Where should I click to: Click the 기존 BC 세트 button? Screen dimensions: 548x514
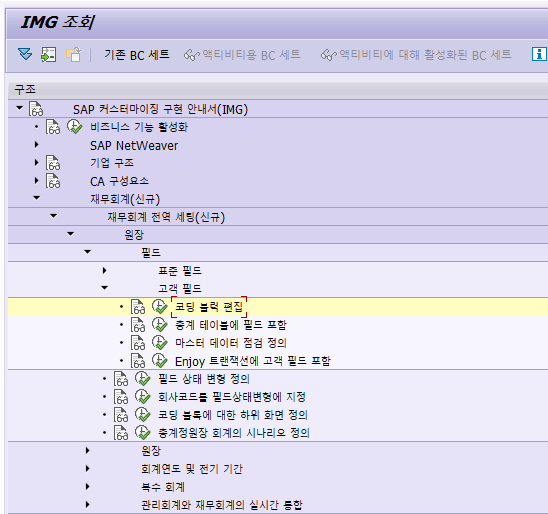(137, 55)
